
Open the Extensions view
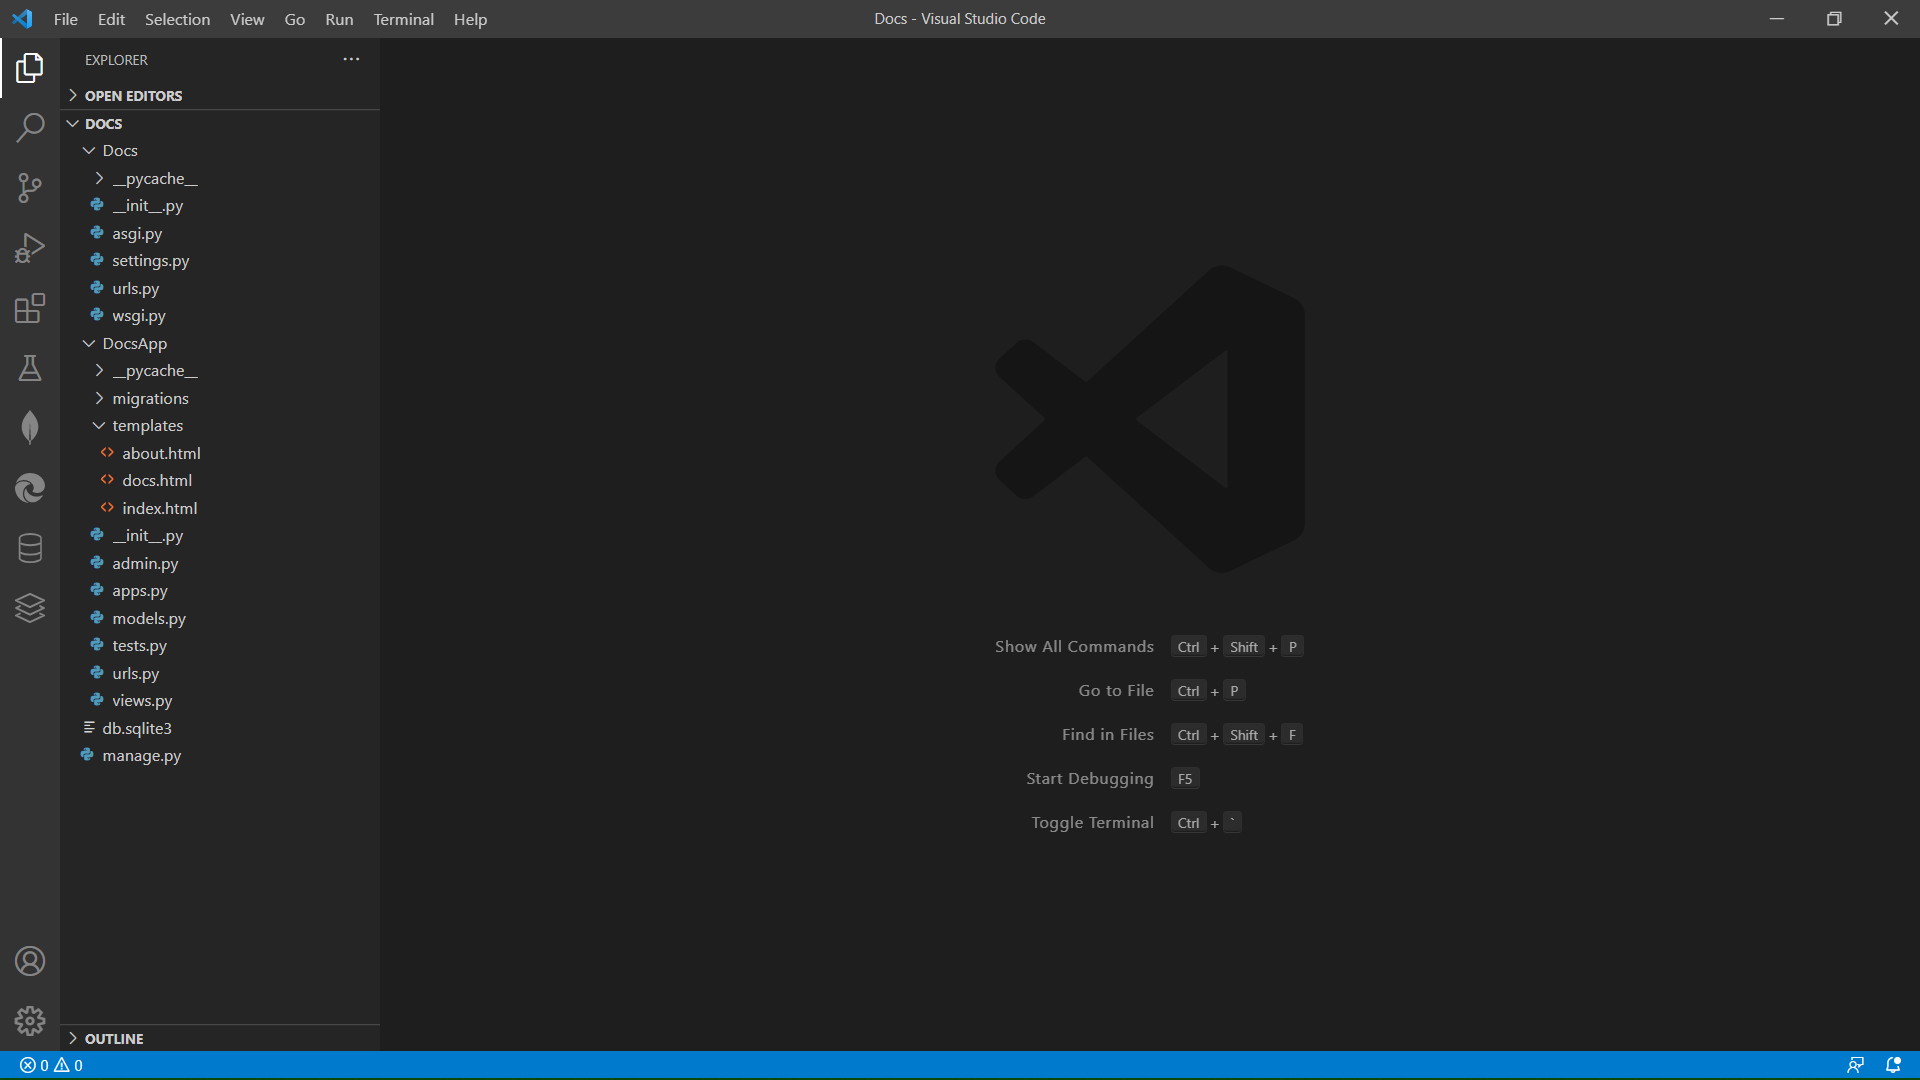tap(30, 308)
